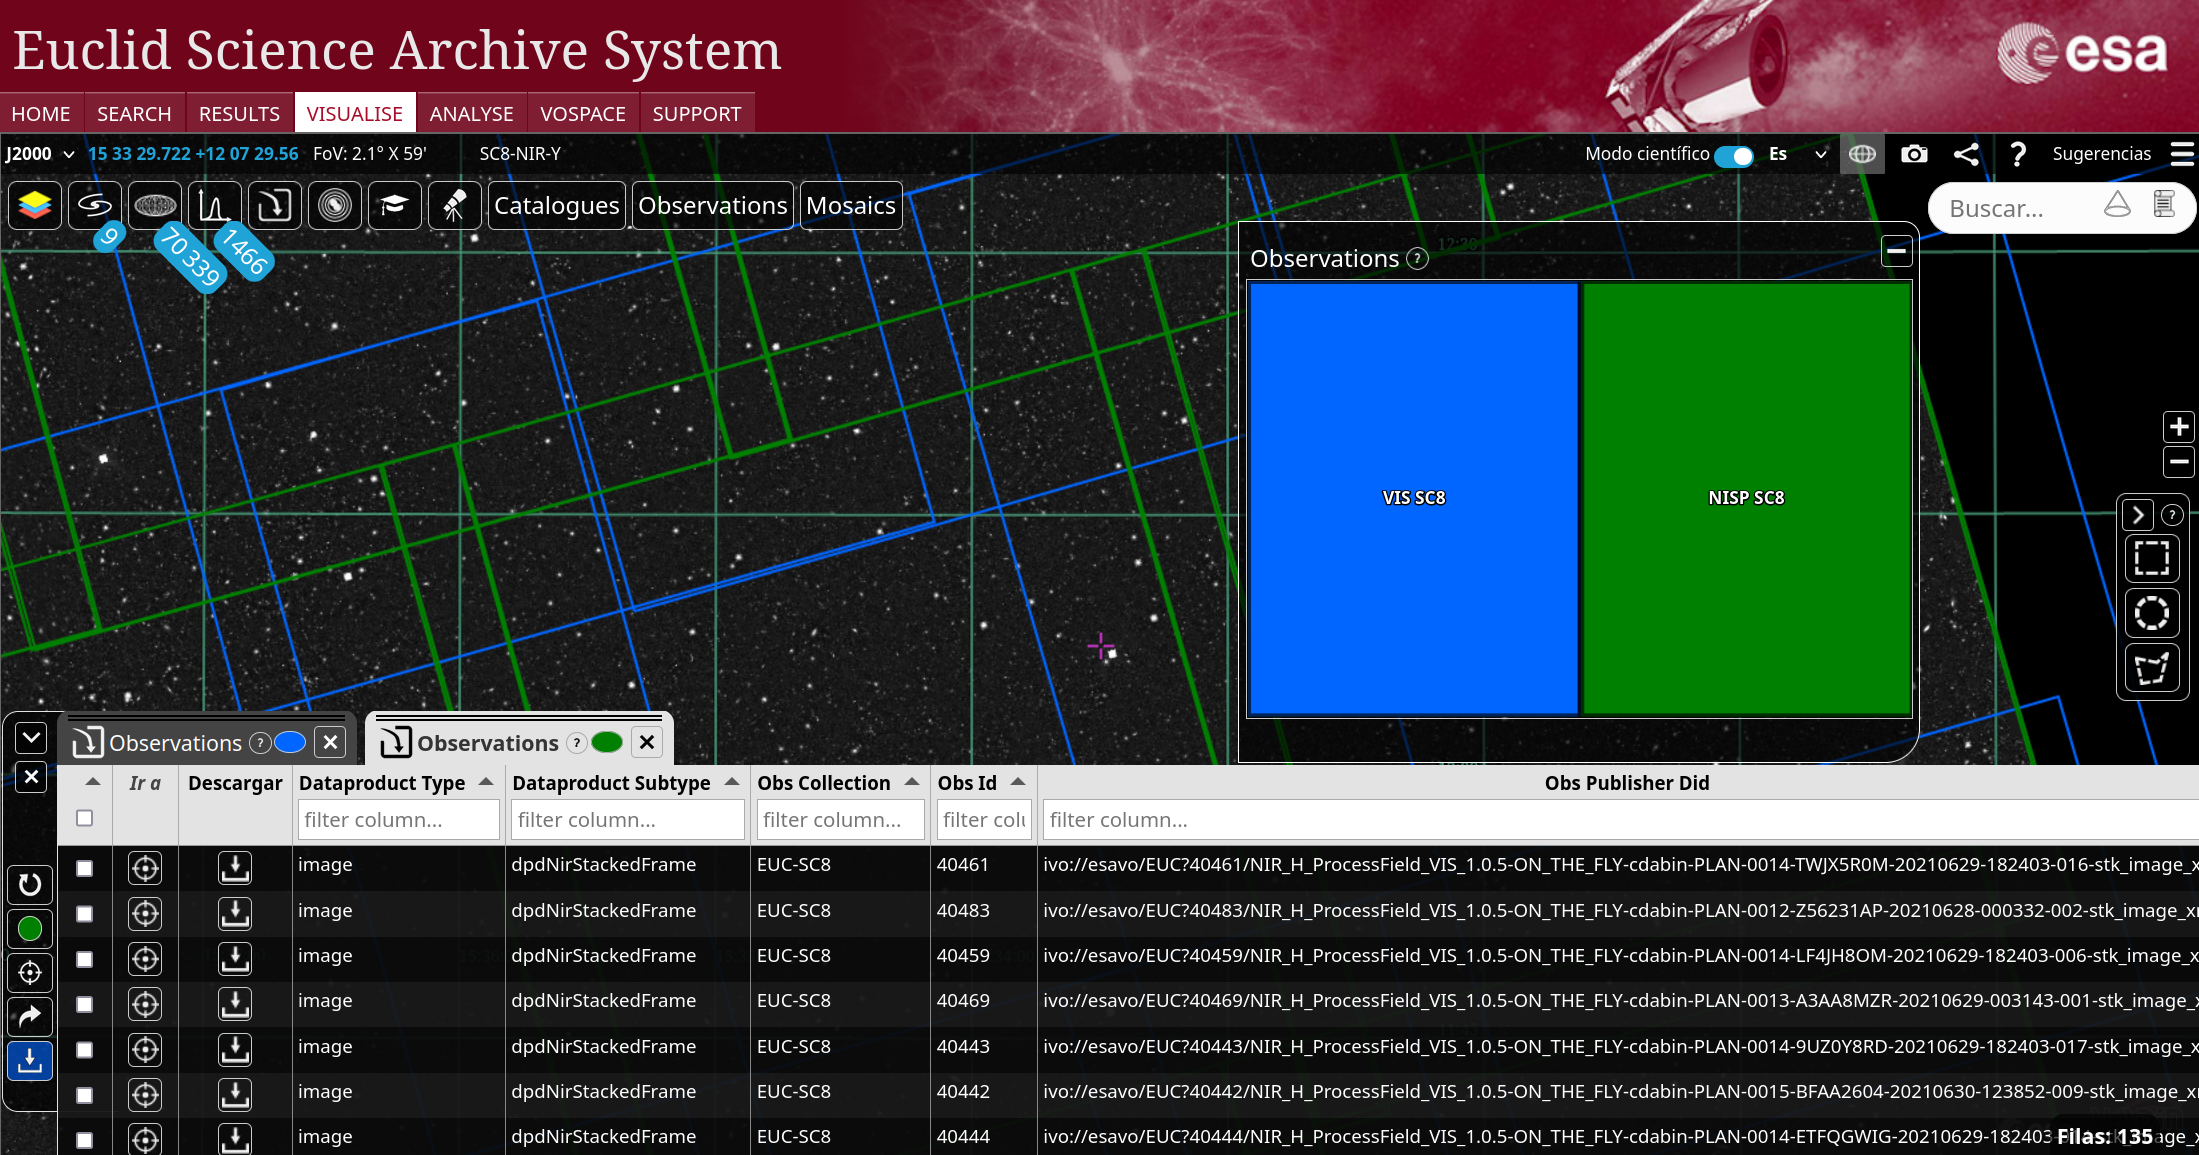Open the concentric circles target icon
This screenshot has width=2199, height=1155.
(x=335, y=206)
